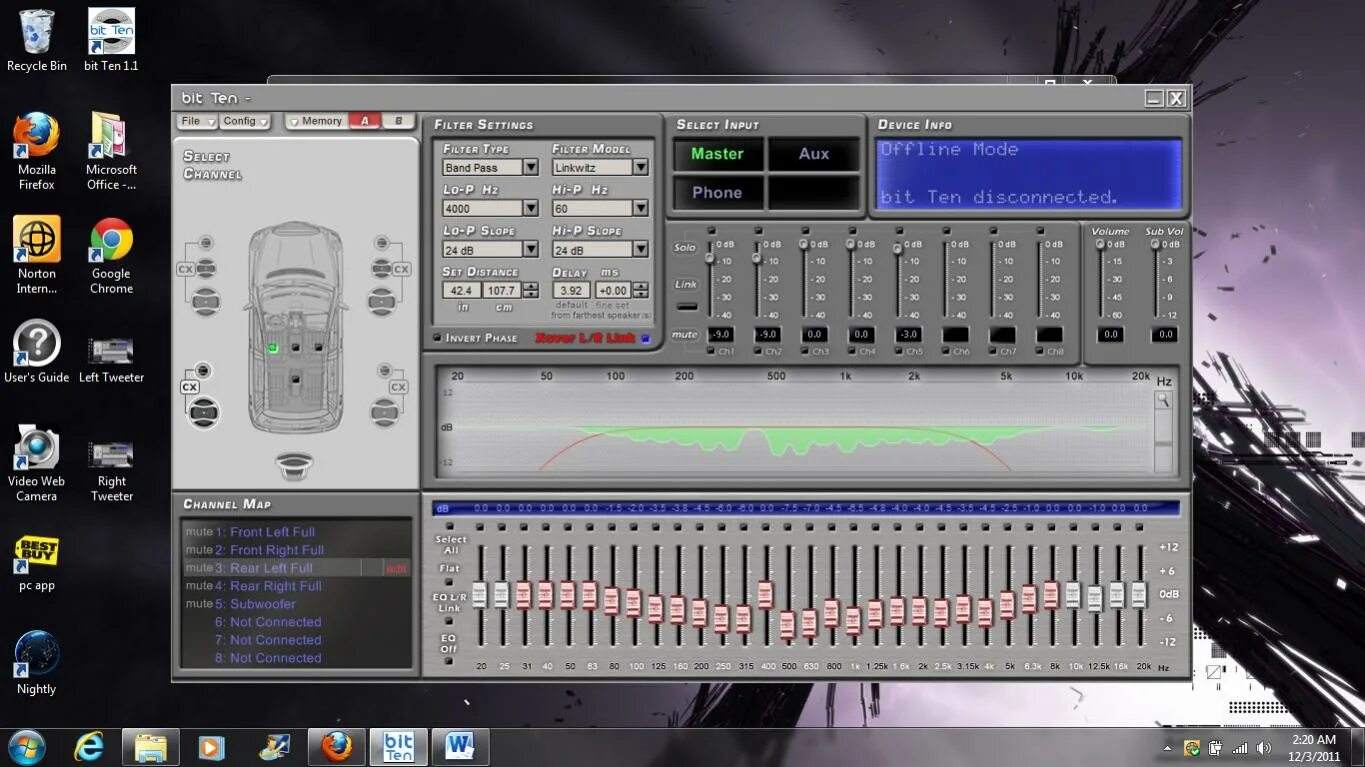This screenshot has width=1365, height=767.
Task: Select the rear right woofer speaker icon
Action: coord(384,411)
